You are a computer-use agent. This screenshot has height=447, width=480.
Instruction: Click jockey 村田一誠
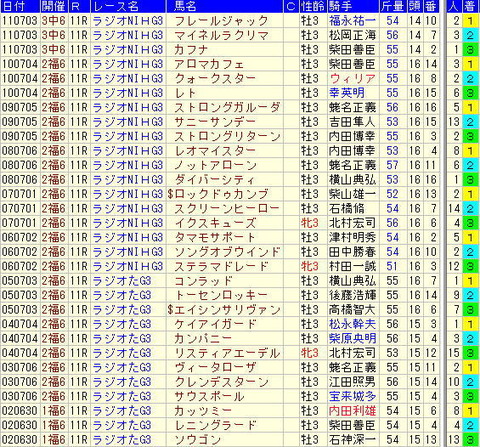pos(352,267)
